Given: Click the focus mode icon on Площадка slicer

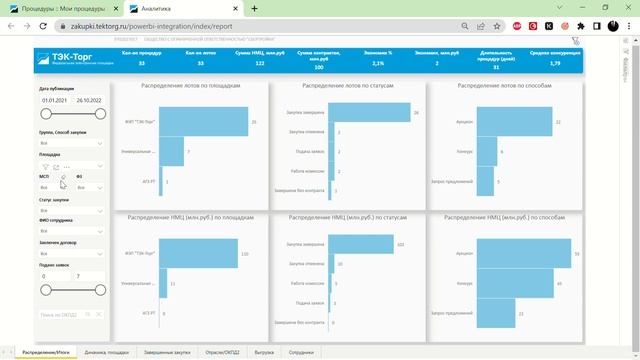Looking at the screenshot, I should [56, 167].
